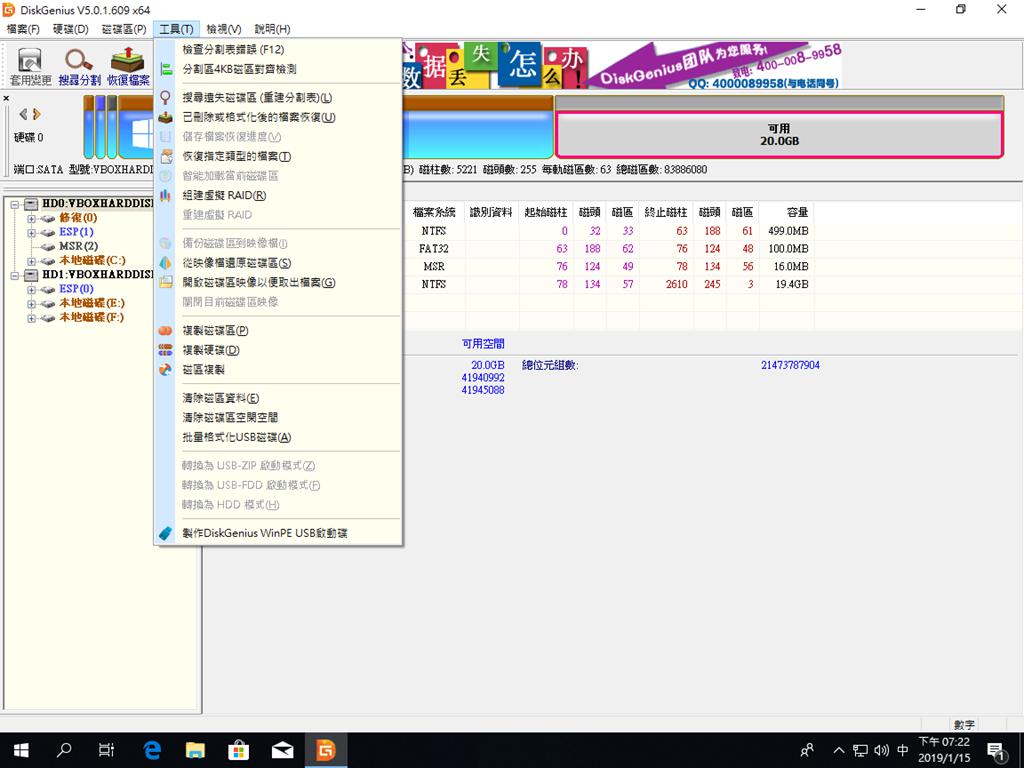The width and height of the screenshot is (1024, 768).
Task: Select 製作DiskGenius WinPE USB啟動碟
Action: (x=278, y=534)
